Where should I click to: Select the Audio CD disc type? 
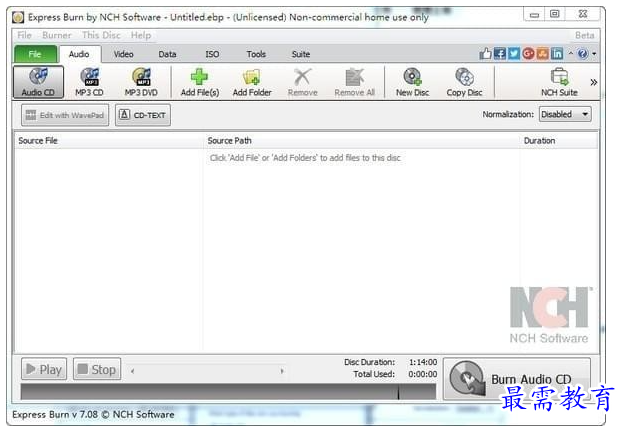pos(38,82)
